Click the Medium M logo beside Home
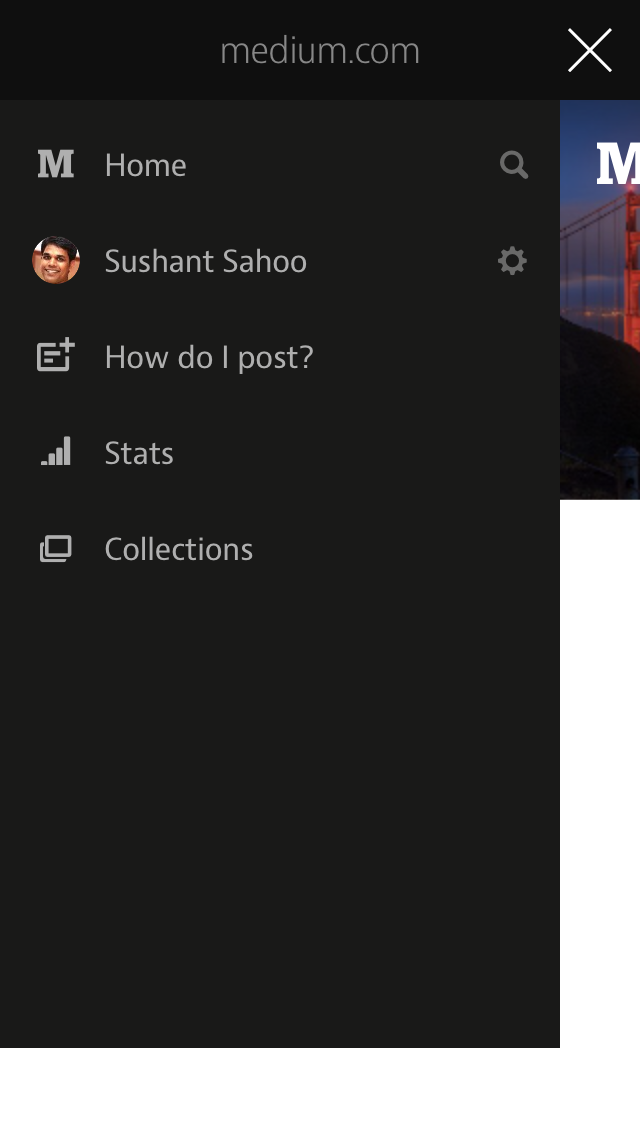Image resolution: width=640 pixels, height=1136 pixels. [56, 164]
